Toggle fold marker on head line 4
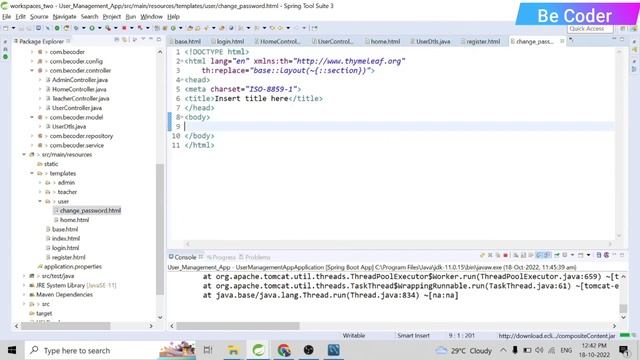Image resolution: width=640 pixels, height=360 pixels. [182, 80]
